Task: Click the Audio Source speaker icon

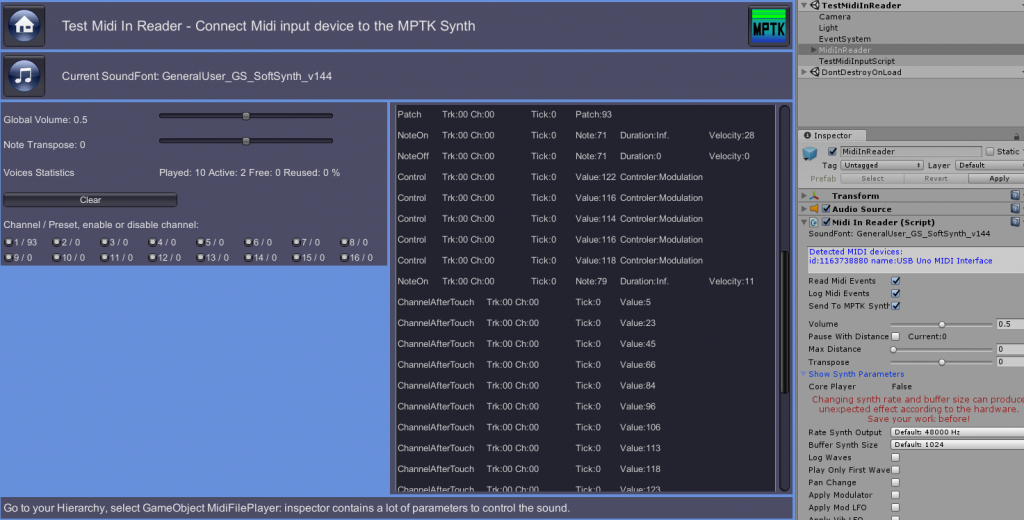Action: pos(814,209)
